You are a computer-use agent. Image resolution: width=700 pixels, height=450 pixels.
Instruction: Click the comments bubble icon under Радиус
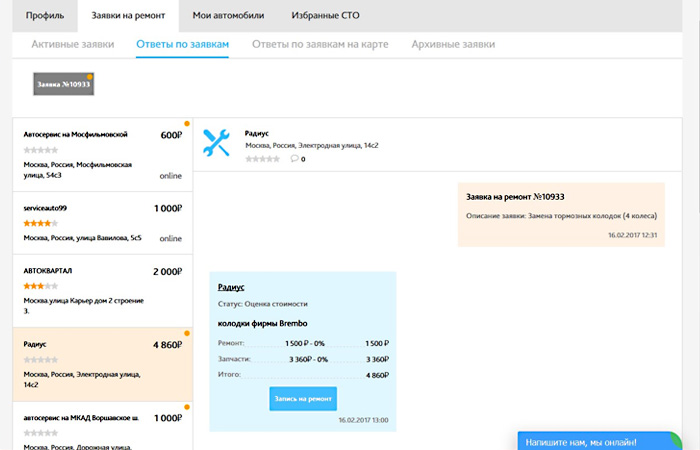click(x=295, y=159)
